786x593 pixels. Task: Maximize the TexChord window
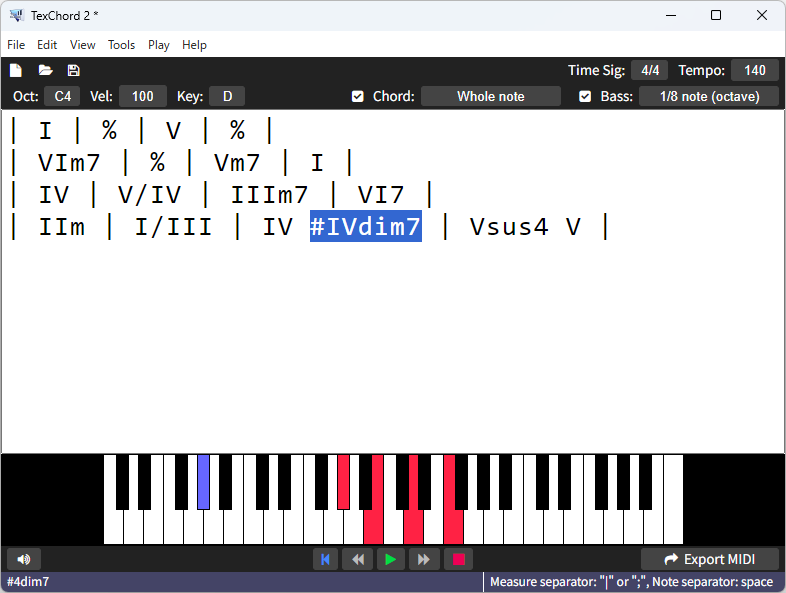click(716, 16)
